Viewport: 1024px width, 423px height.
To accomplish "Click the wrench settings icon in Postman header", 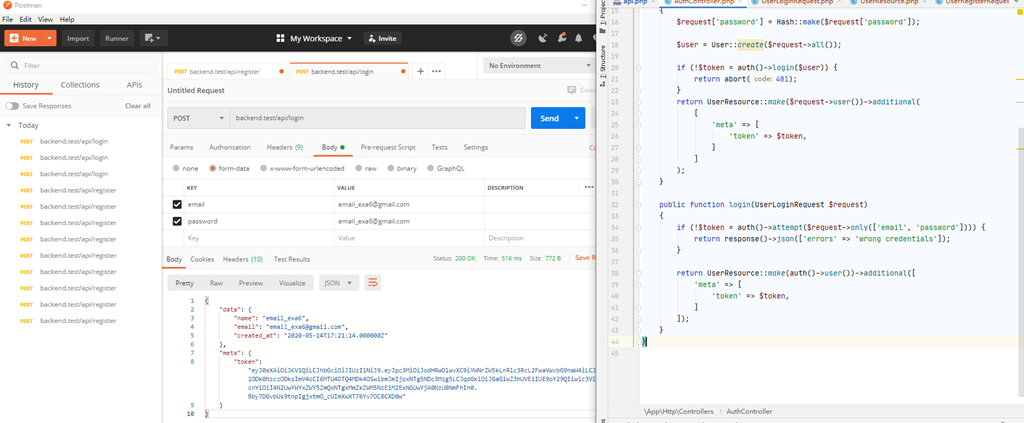I will click(x=561, y=38).
